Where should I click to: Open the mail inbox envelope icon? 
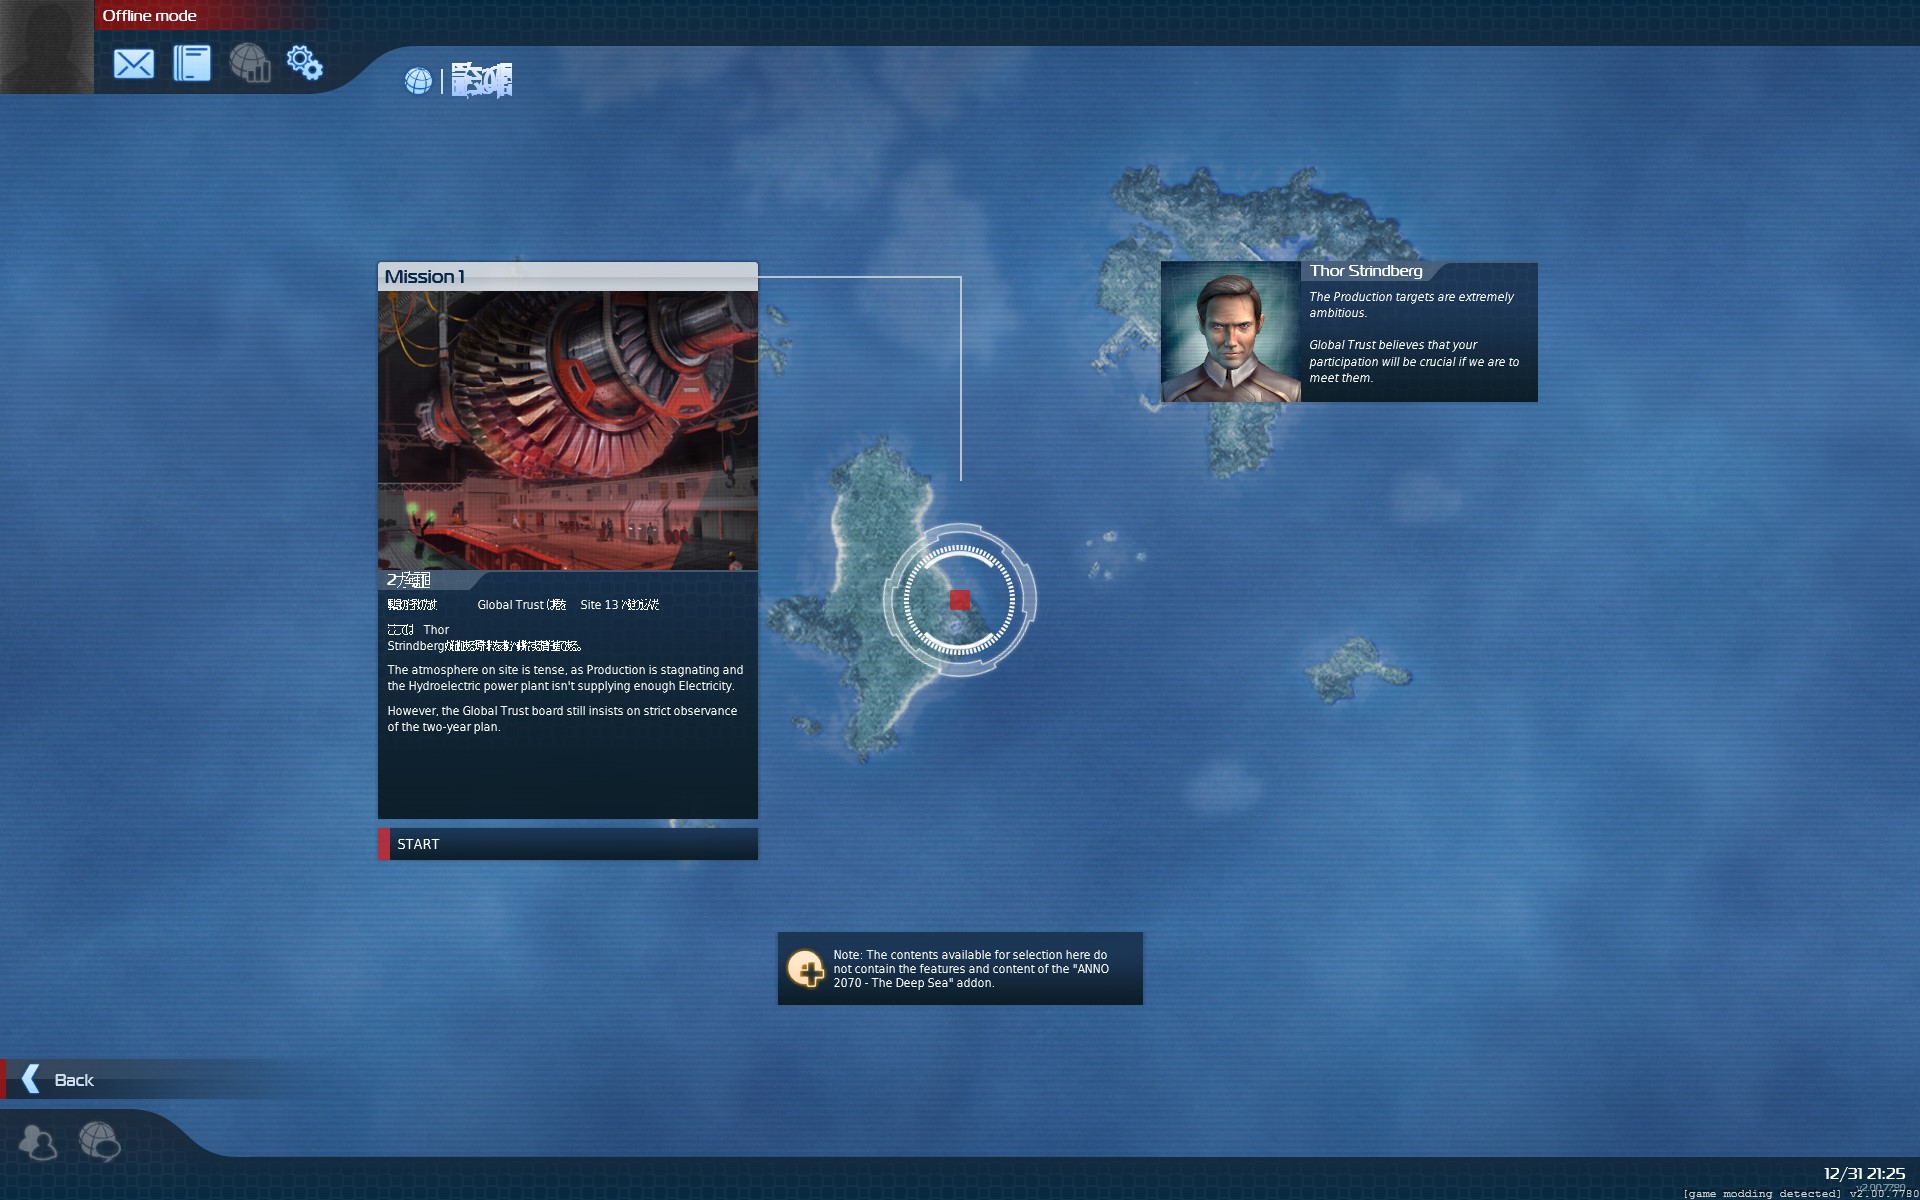tap(133, 64)
